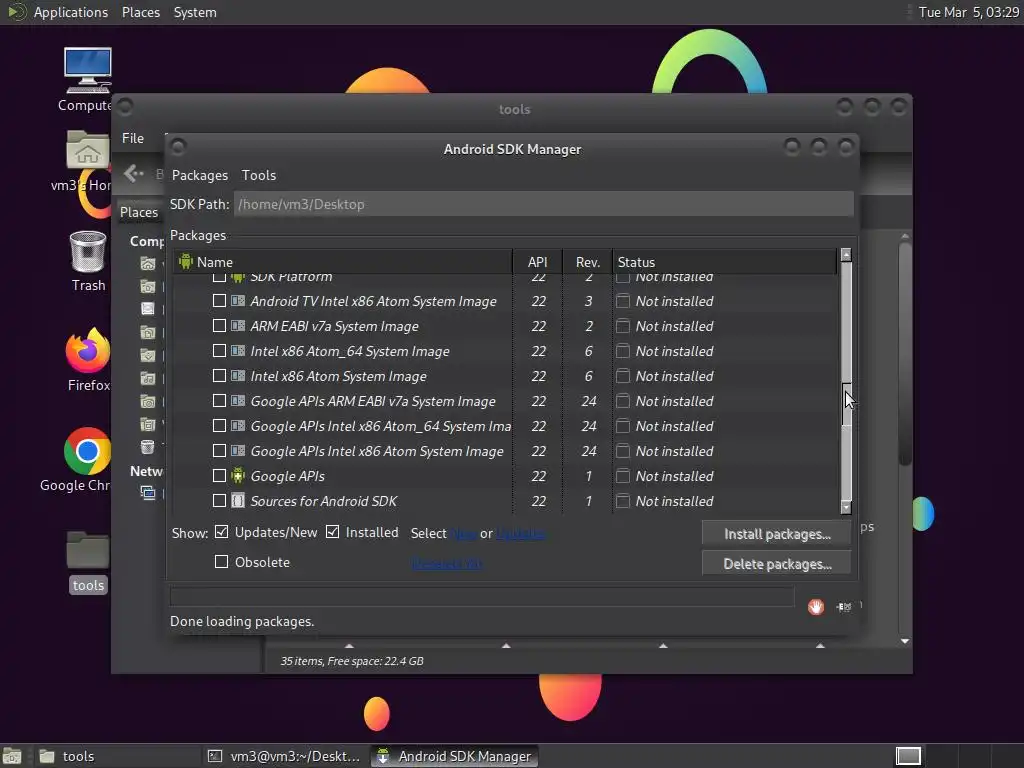The width and height of the screenshot is (1024, 768).
Task: Check the Intel x86 Atom_64 System Image box
Action: coord(219,350)
